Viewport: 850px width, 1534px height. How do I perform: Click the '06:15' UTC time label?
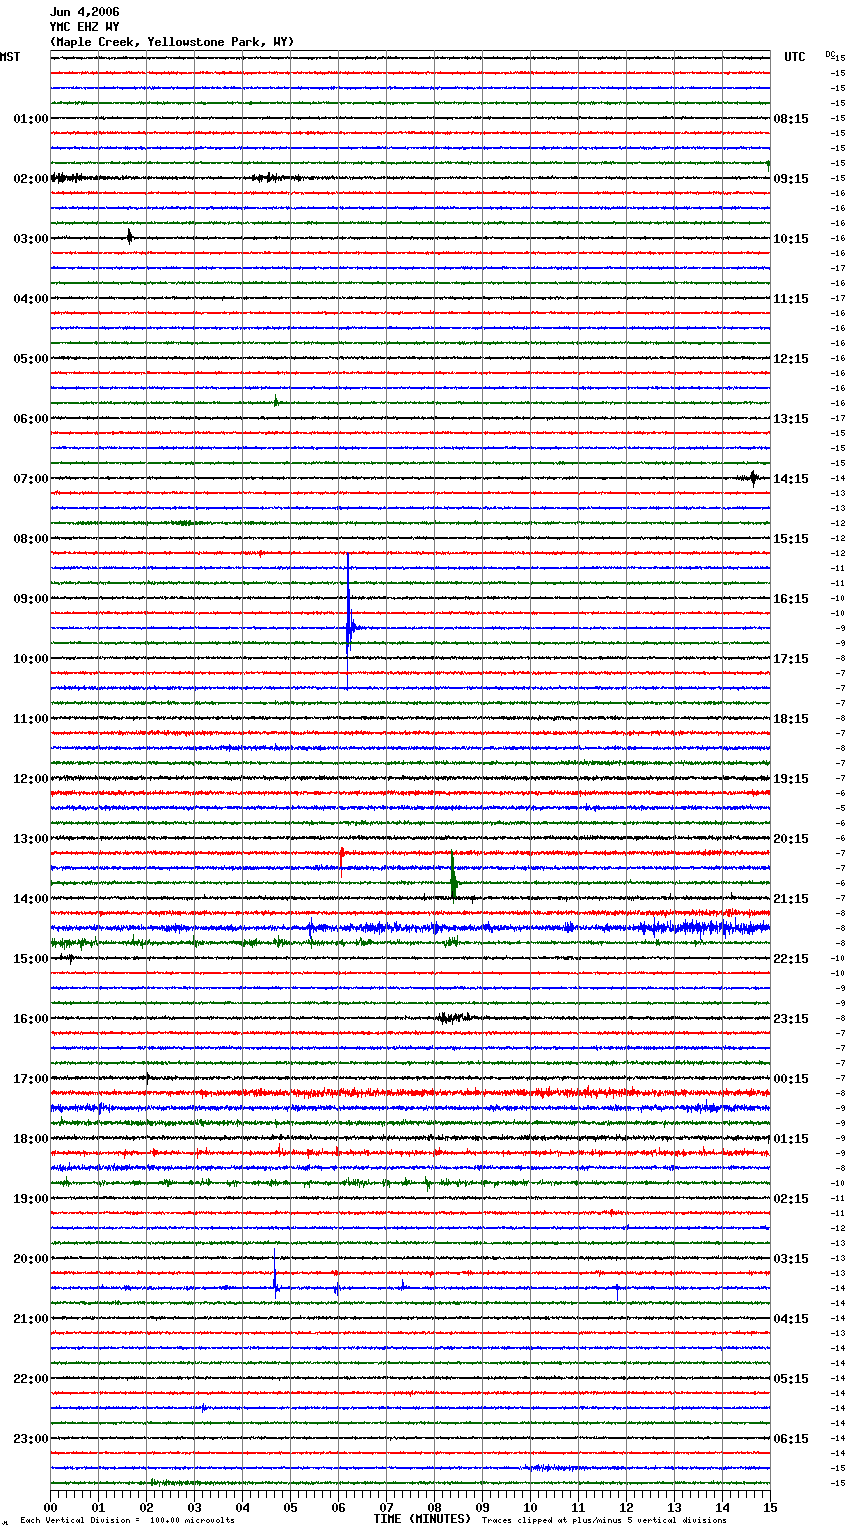click(x=791, y=1439)
